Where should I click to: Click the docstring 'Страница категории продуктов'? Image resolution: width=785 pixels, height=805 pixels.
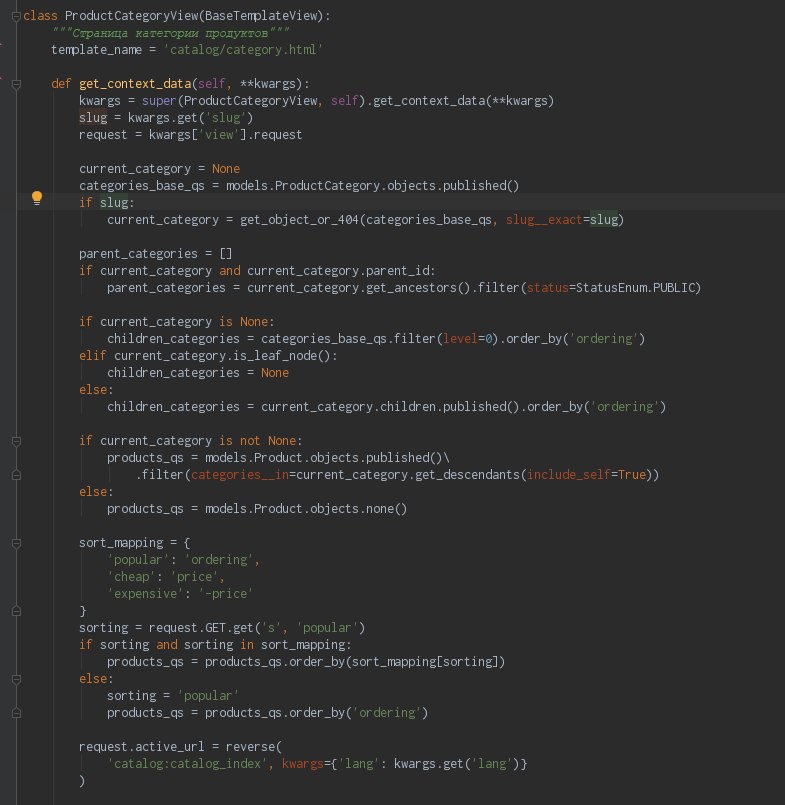(x=170, y=33)
